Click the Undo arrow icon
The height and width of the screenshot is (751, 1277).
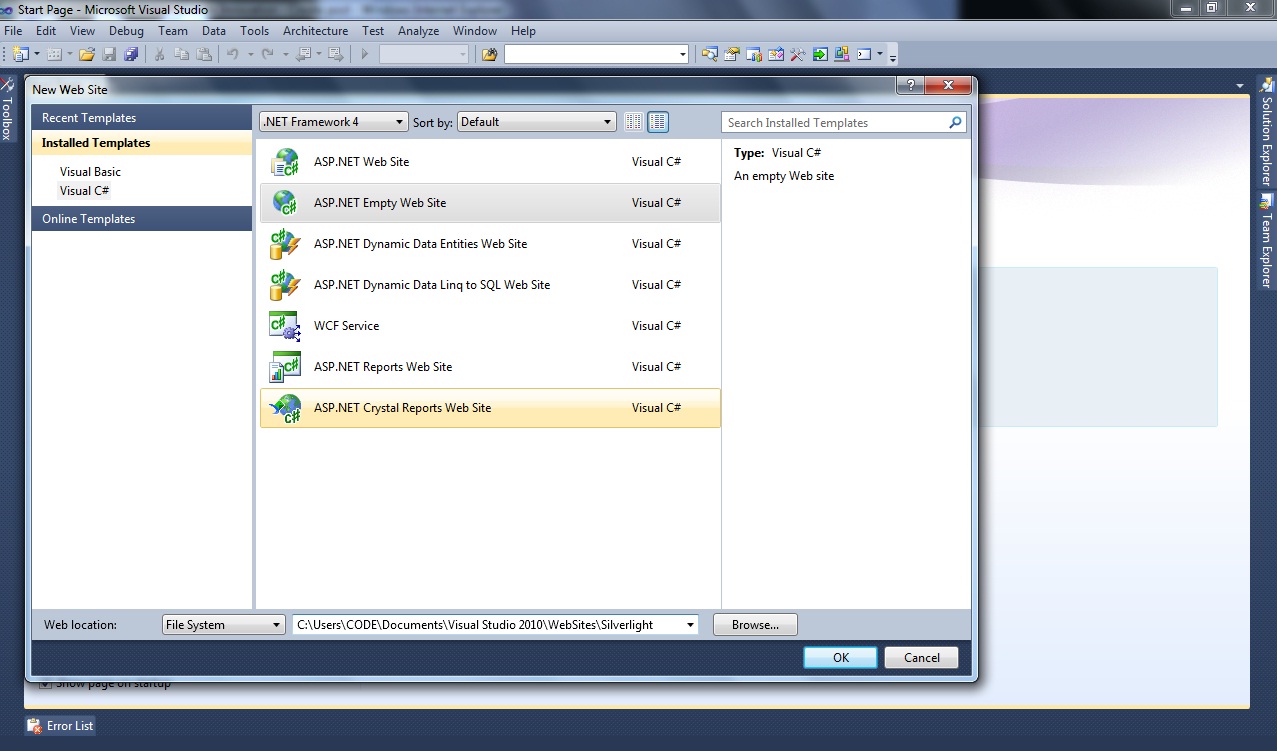[x=232, y=54]
